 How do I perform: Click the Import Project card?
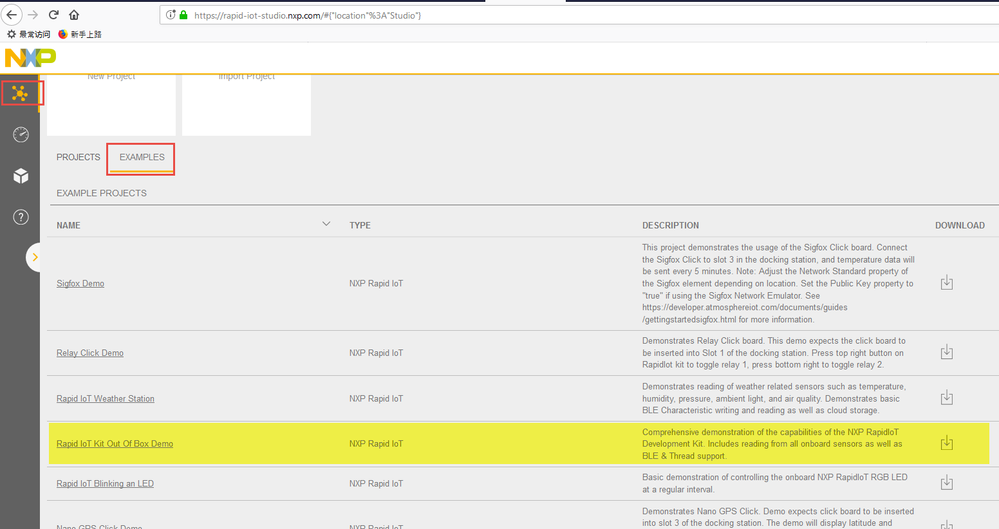[247, 105]
